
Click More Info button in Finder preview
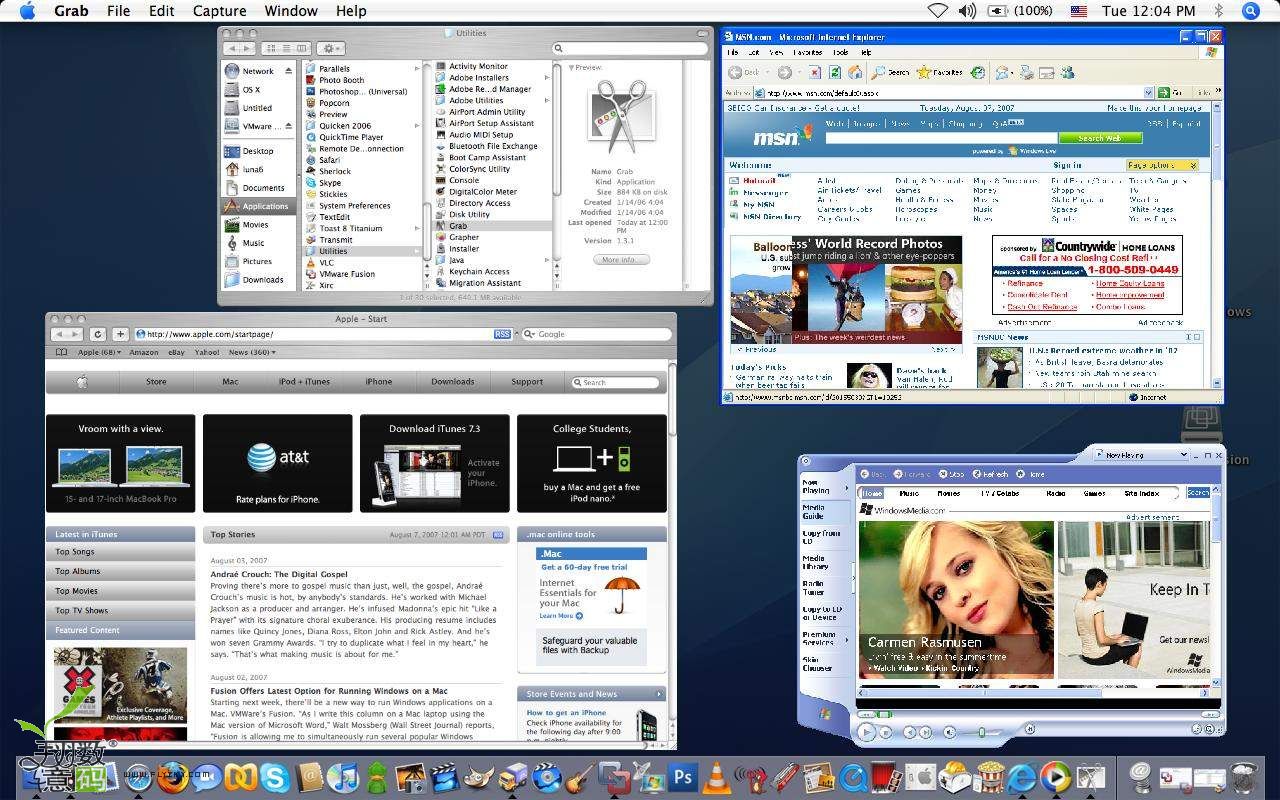click(x=620, y=260)
